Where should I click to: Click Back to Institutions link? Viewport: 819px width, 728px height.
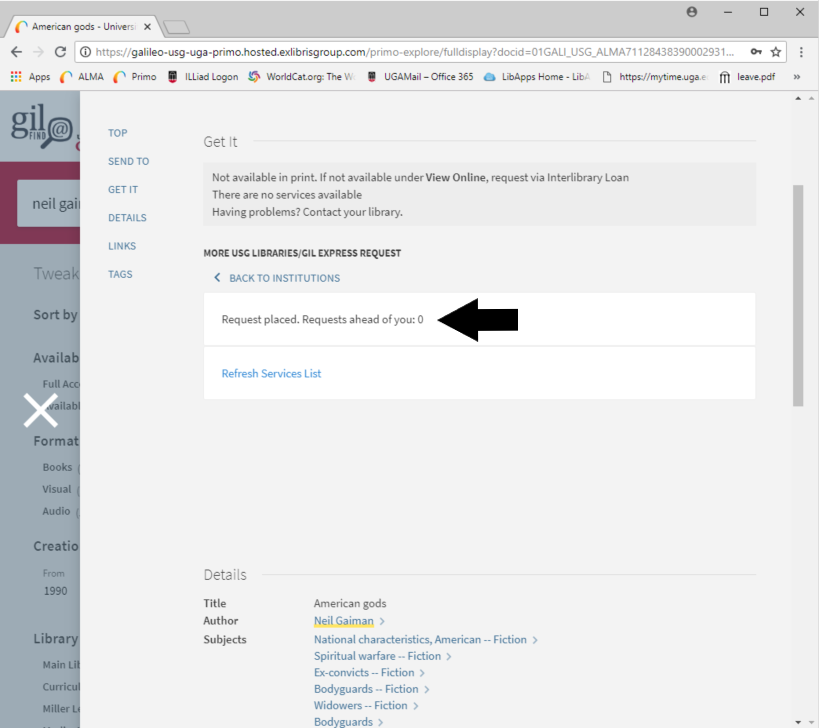(284, 278)
